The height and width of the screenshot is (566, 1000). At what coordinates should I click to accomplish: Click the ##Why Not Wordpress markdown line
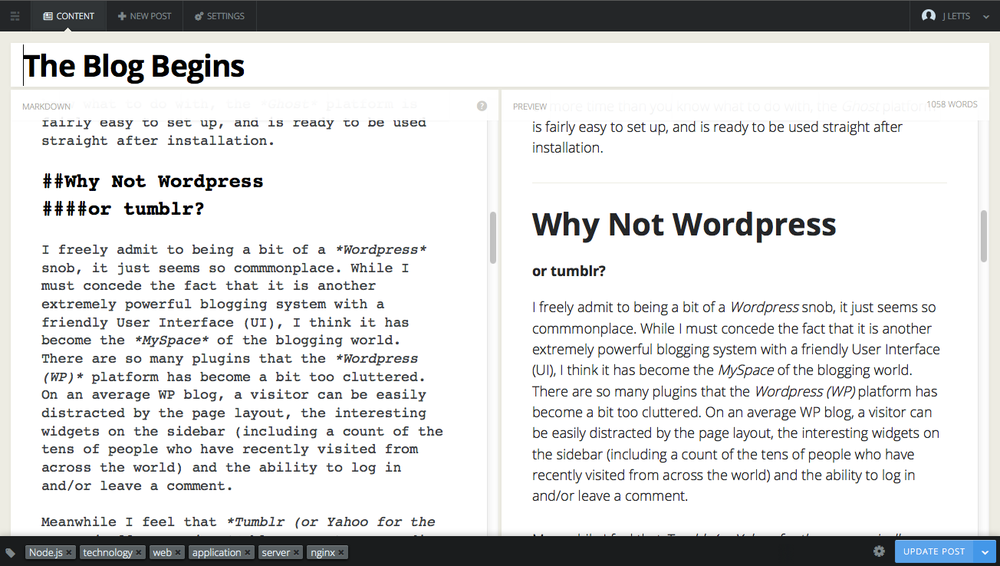pos(152,181)
